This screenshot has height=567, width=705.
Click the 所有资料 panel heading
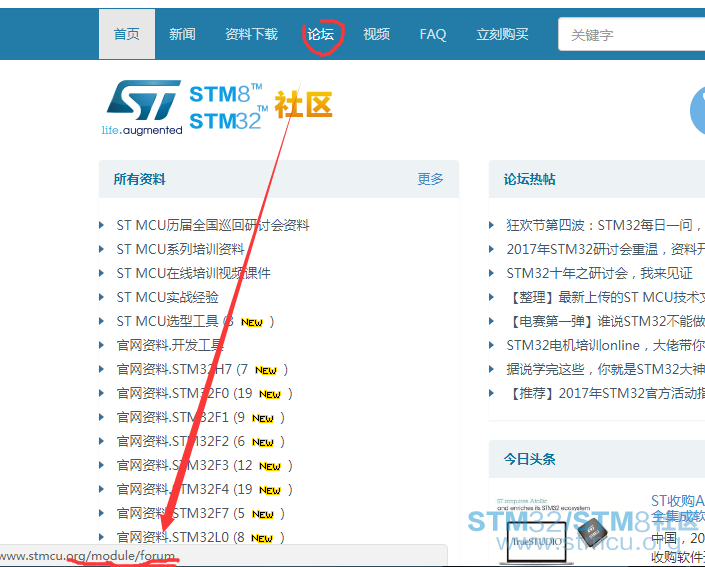click(139, 179)
